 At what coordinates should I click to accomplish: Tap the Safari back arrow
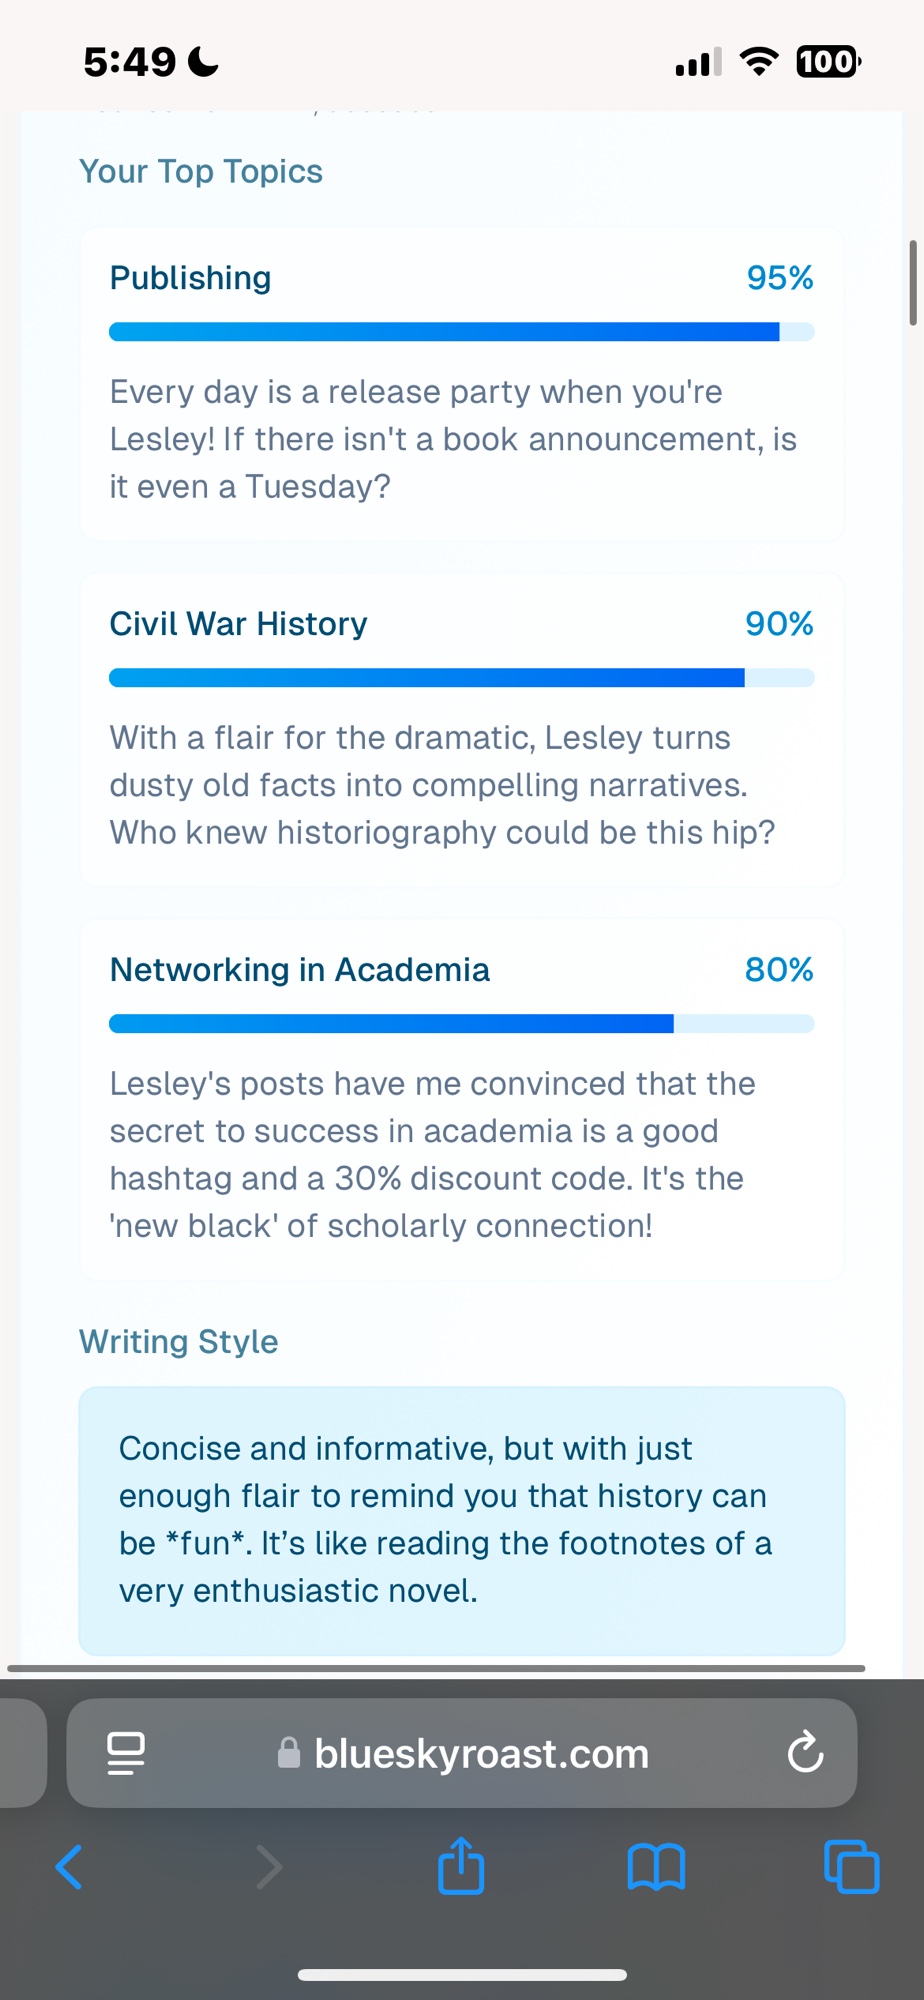[68, 1867]
